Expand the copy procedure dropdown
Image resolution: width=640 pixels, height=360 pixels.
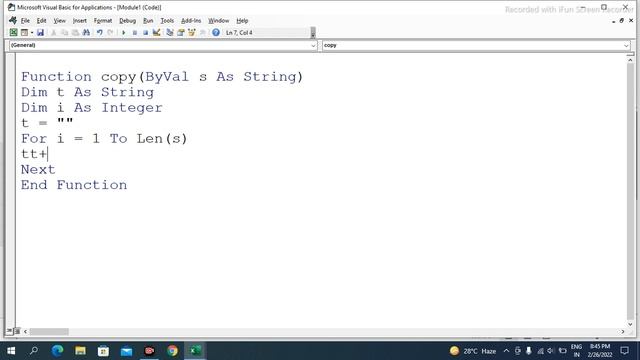click(x=626, y=45)
